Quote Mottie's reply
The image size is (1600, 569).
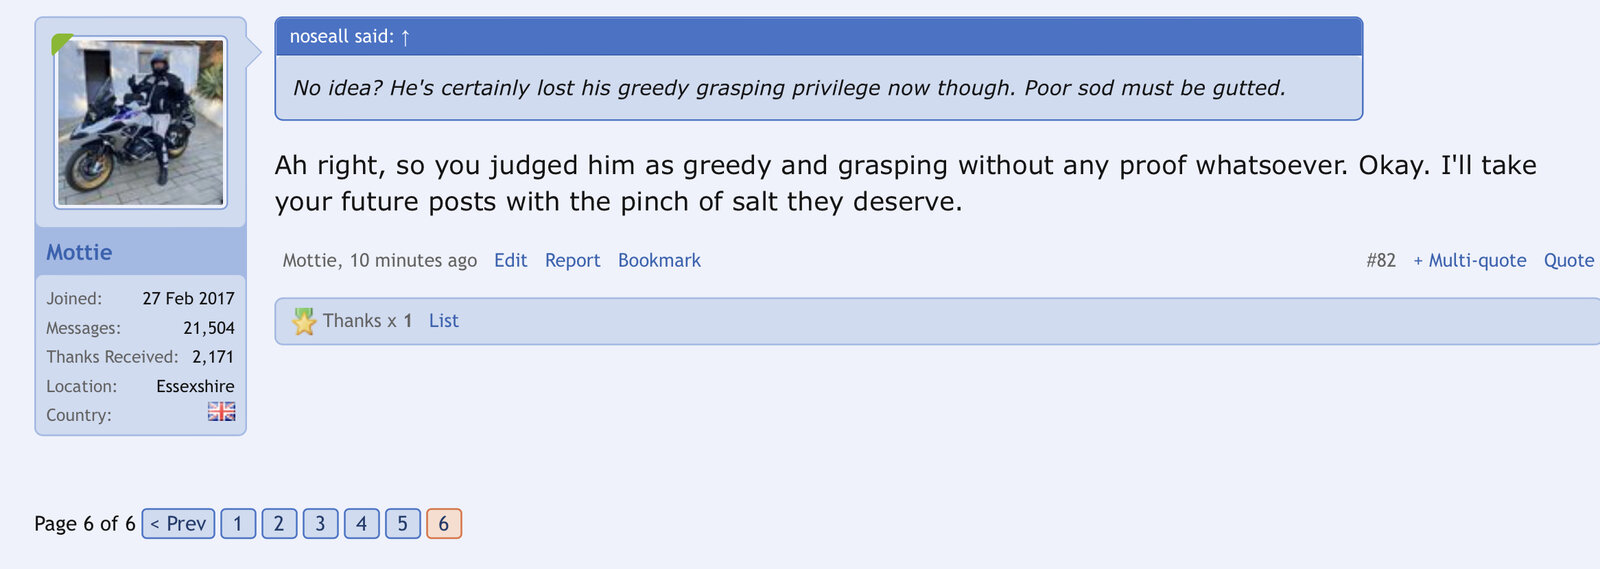pyautogui.click(x=1568, y=260)
